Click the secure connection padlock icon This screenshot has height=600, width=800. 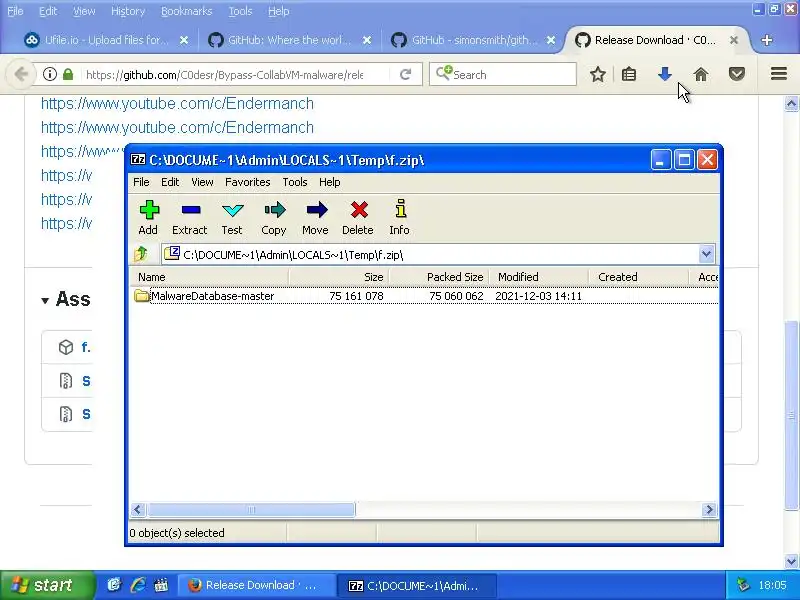click(68, 74)
